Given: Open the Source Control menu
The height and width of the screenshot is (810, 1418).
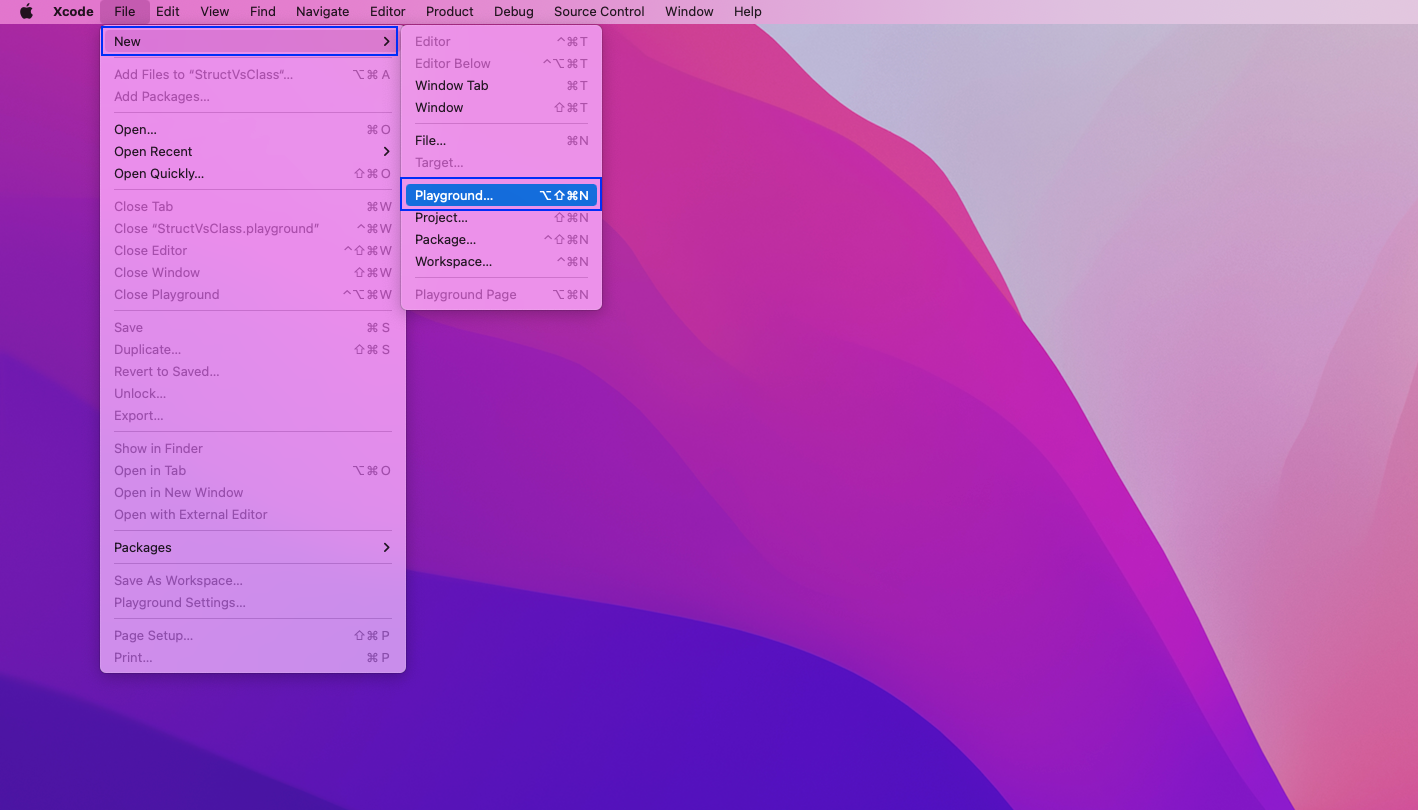Looking at the screenshot, I should (599, 12).
